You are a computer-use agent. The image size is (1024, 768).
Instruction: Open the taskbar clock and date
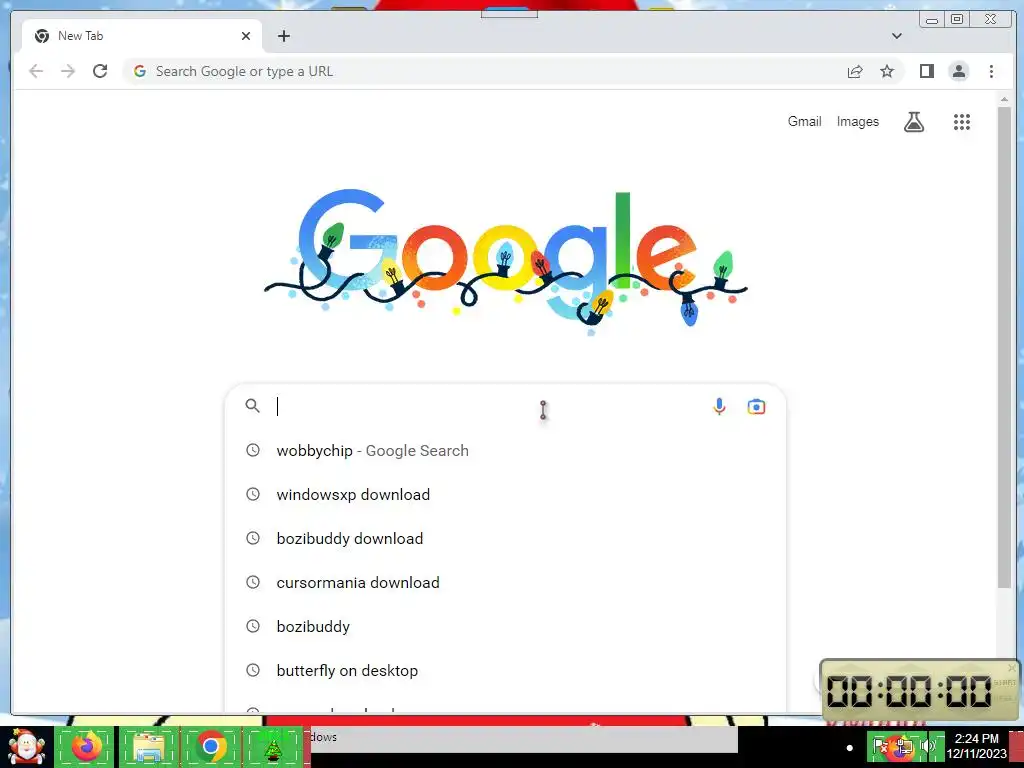(x=976, y=746)
